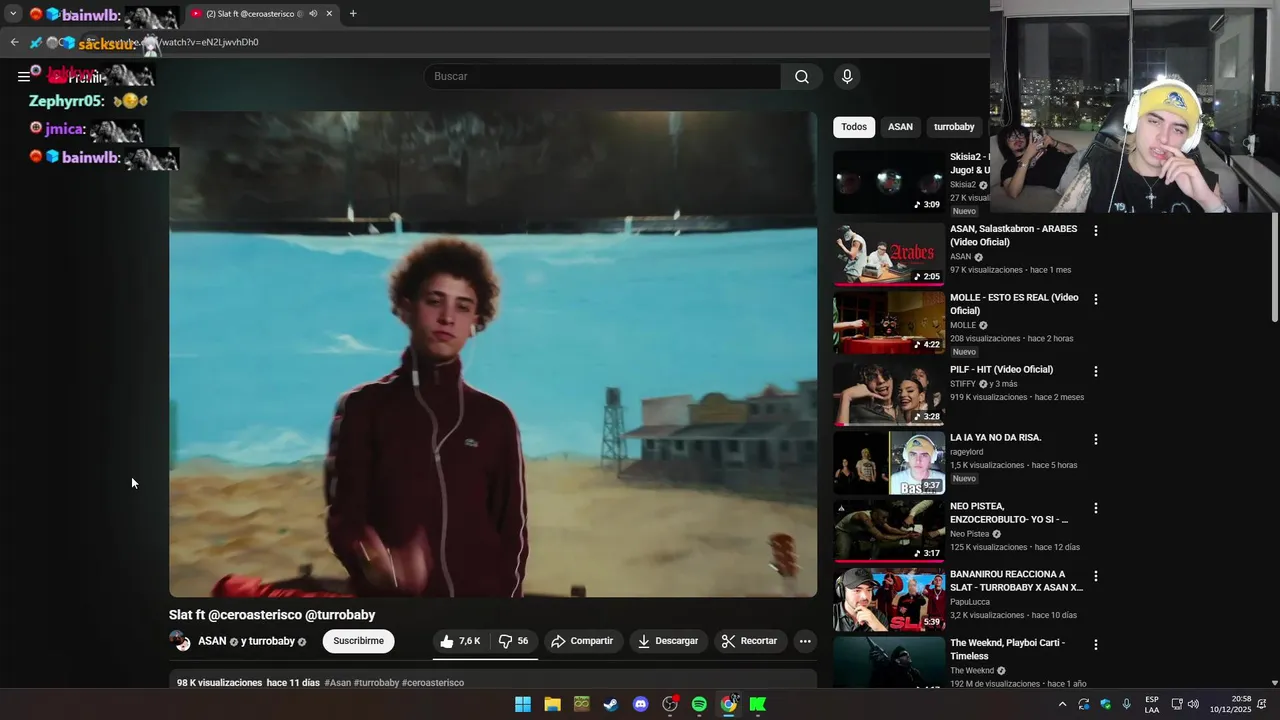Open the PILF - HIT video thumbnail
1280x720 pixels.
pyautogui.click(x=888, y=393)
